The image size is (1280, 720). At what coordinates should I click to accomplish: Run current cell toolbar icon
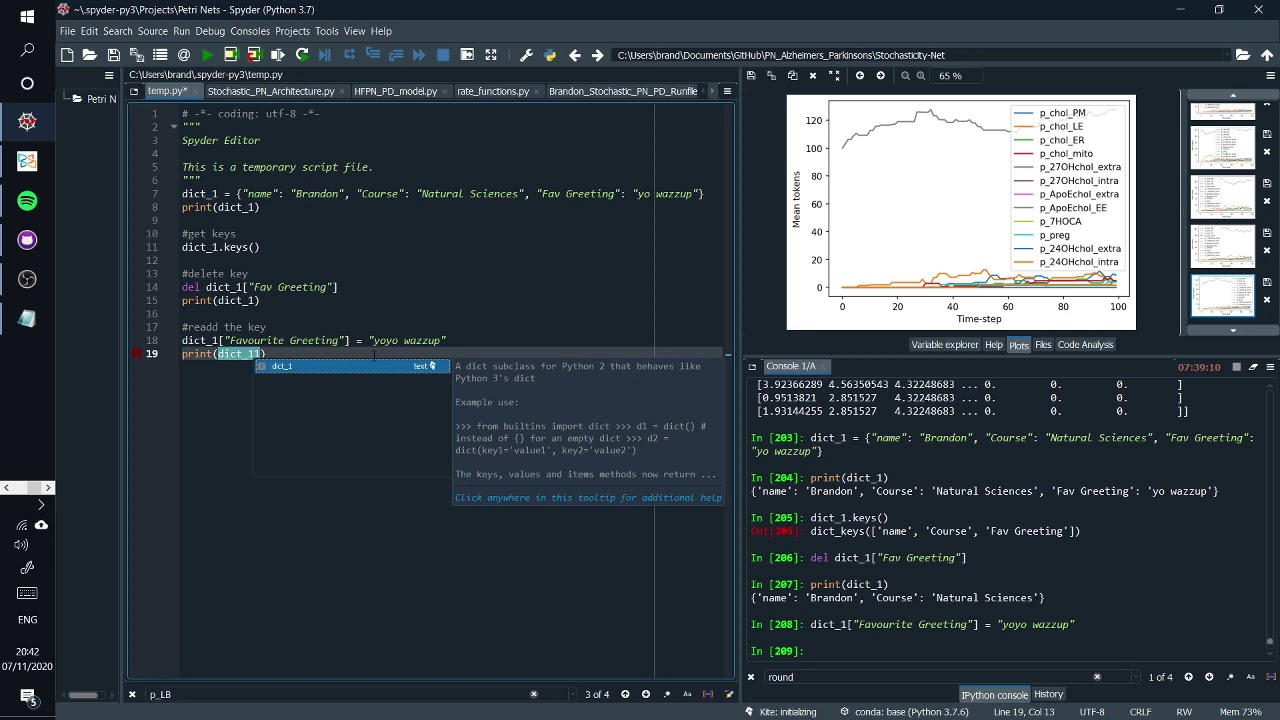[x=230, y=55]
